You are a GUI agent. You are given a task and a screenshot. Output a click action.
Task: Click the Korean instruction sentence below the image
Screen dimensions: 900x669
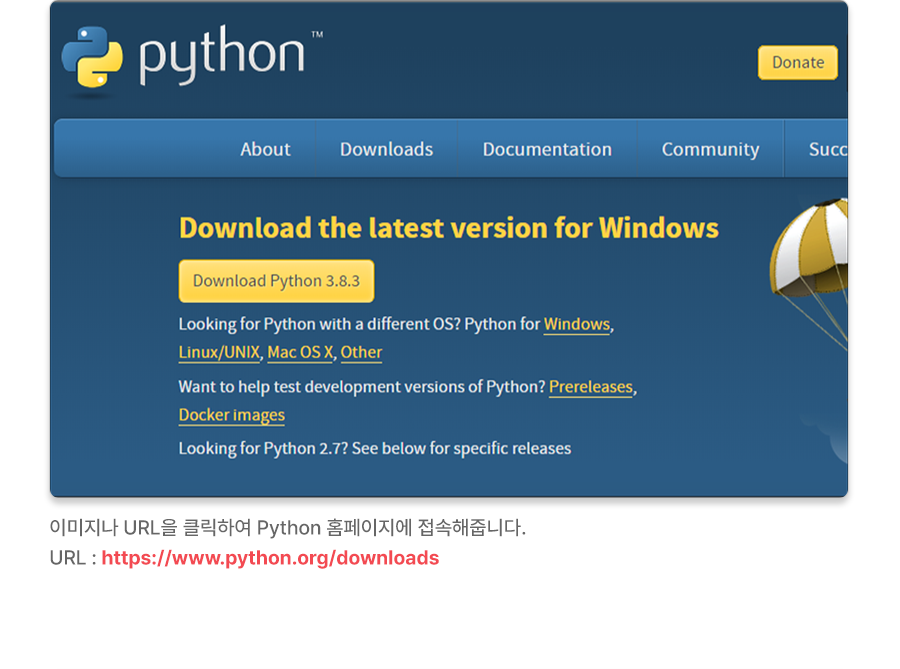pyautogui.click(x=287, y=528)
